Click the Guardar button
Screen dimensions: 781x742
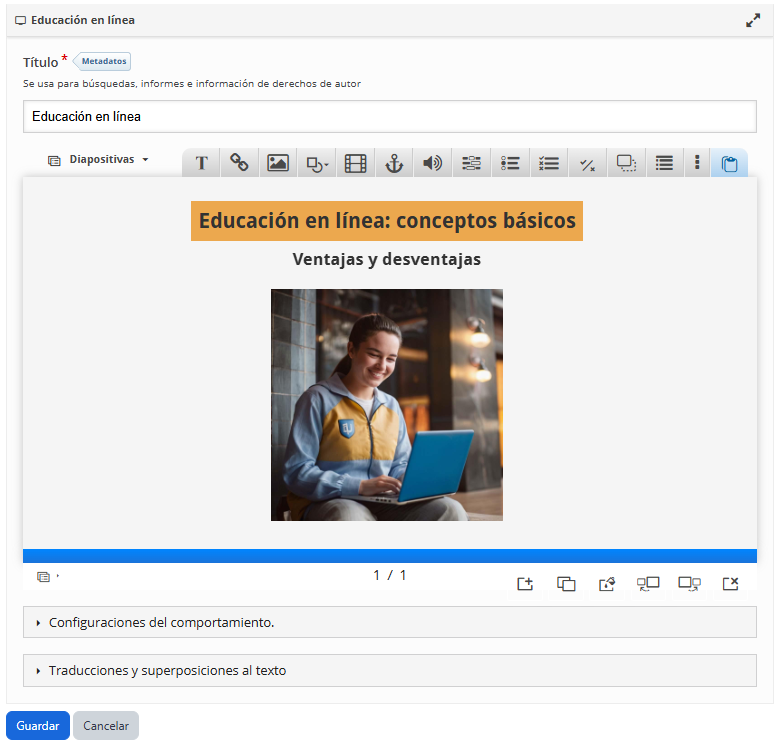click(38, 726)
